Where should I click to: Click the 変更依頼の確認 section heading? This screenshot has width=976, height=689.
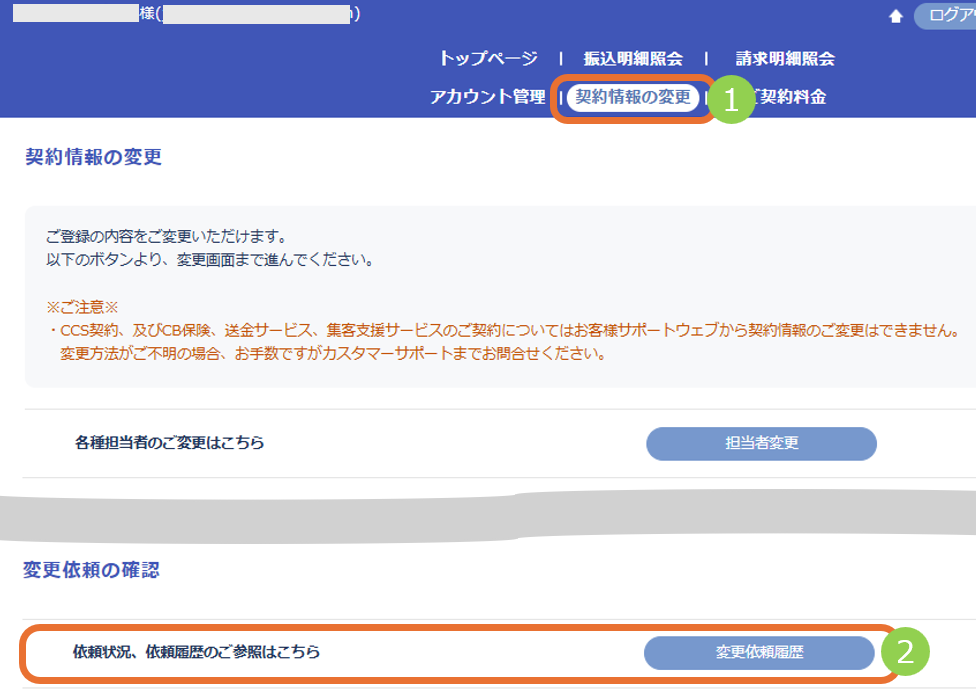click(91, 570)
